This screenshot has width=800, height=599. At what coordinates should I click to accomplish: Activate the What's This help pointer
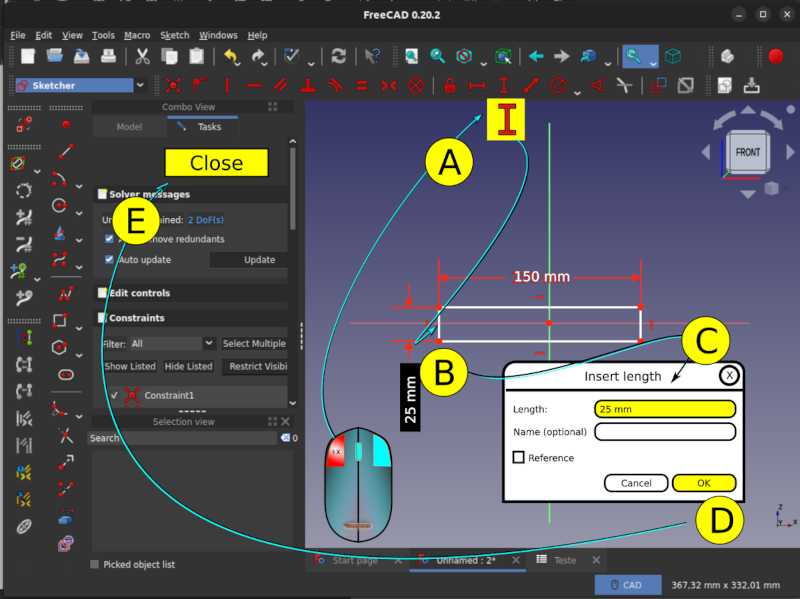pos(372,56)
